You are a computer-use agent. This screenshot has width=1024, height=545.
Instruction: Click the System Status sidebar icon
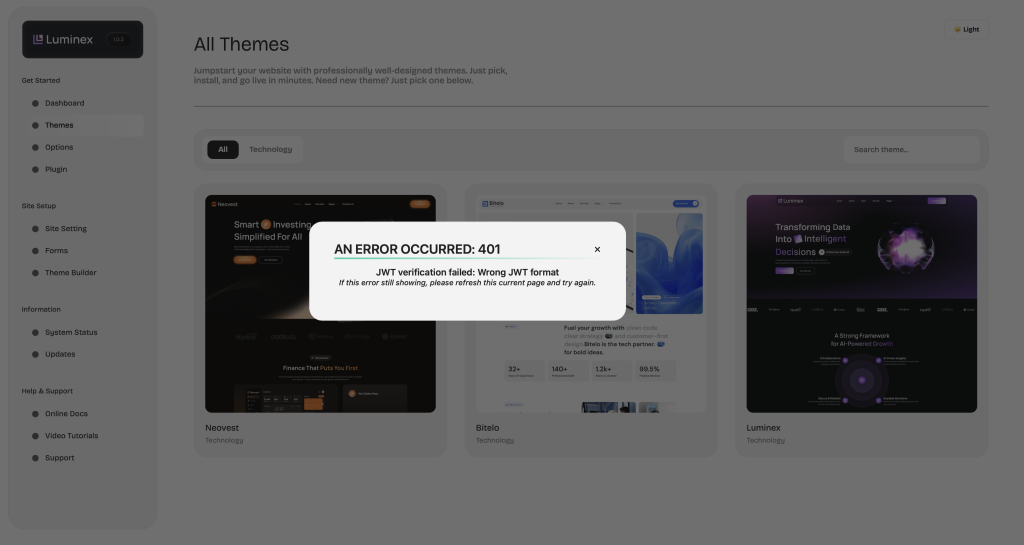click(x=35, y=332)
